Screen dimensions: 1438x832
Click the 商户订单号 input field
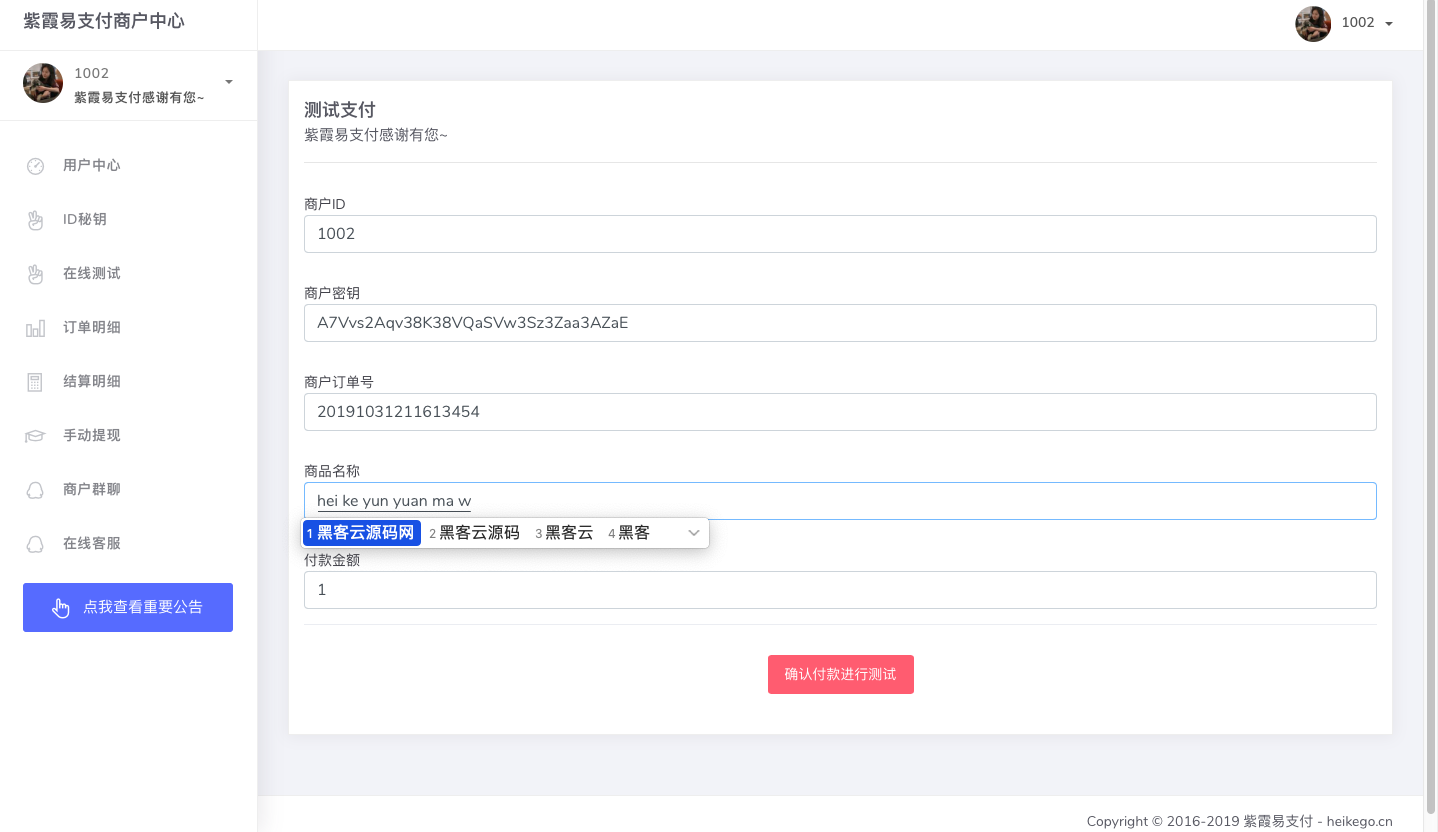point(840,412)
